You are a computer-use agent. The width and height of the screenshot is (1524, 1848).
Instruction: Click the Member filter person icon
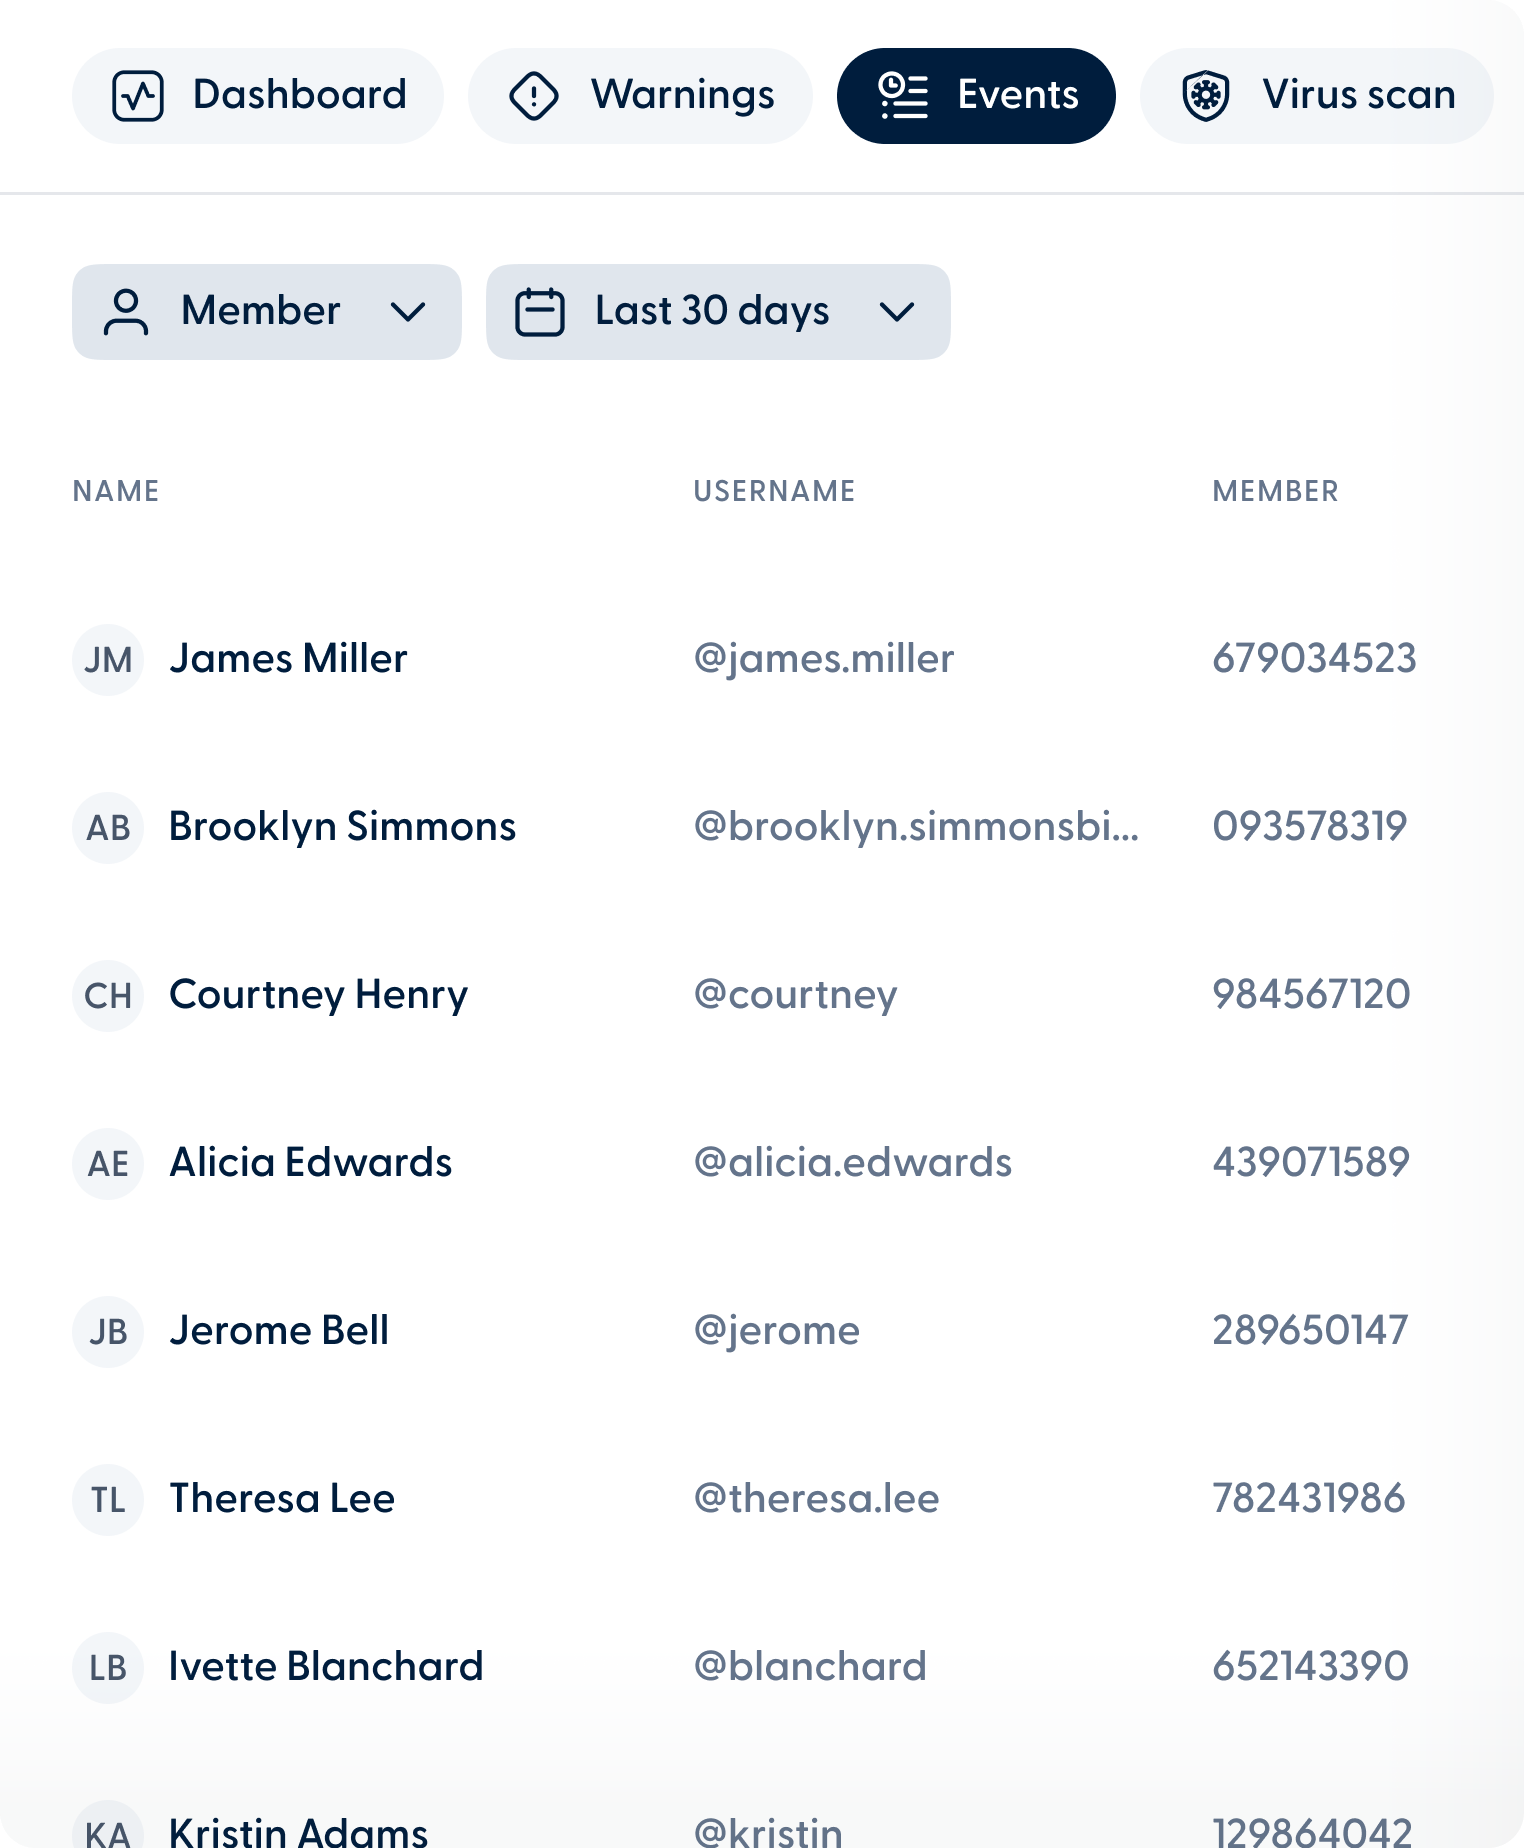126,312
